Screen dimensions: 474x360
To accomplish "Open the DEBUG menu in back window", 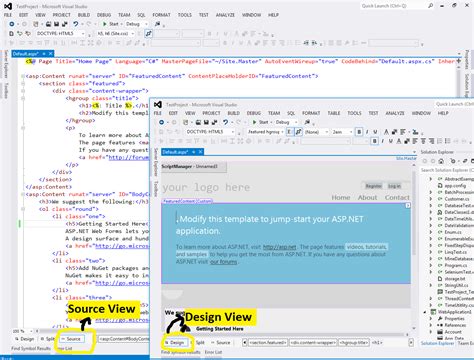I will [104, 15].
